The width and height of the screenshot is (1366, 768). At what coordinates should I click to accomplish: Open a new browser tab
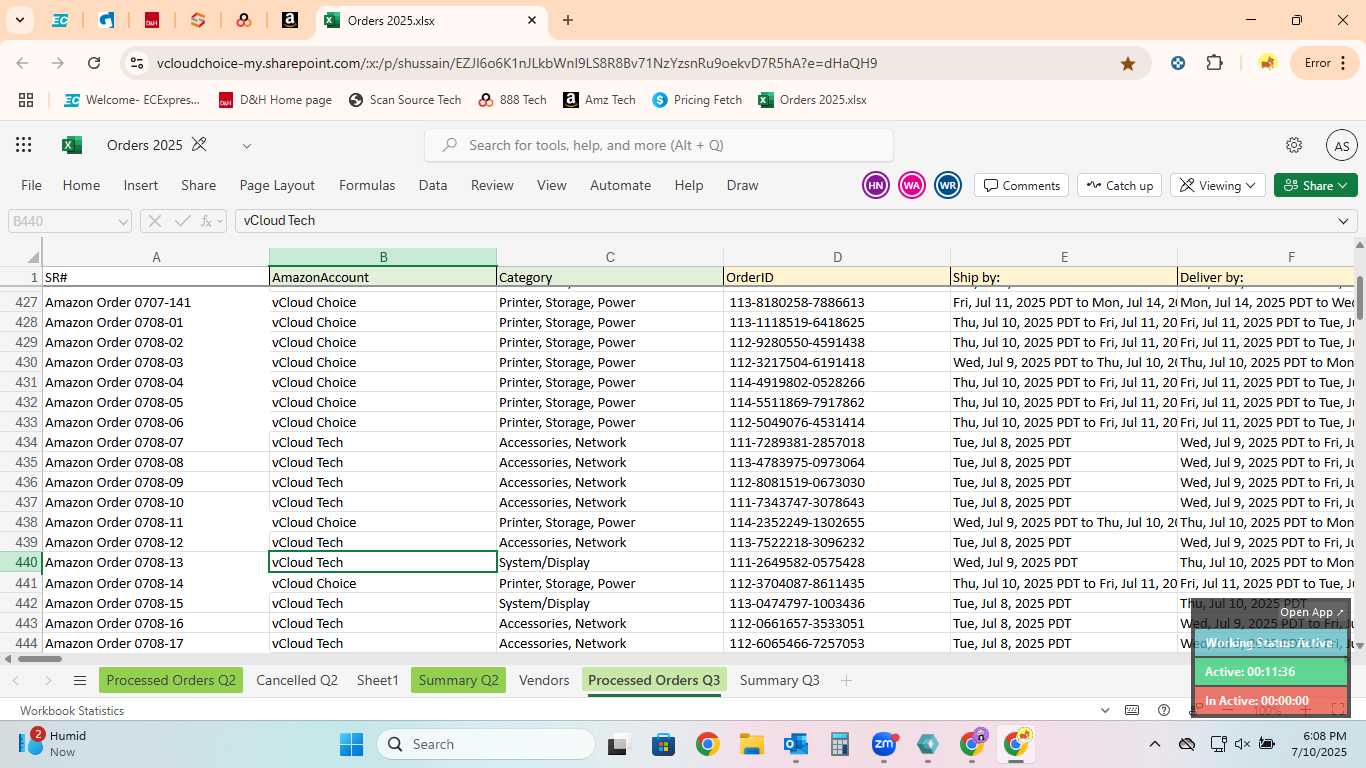(x=568, y=20)
